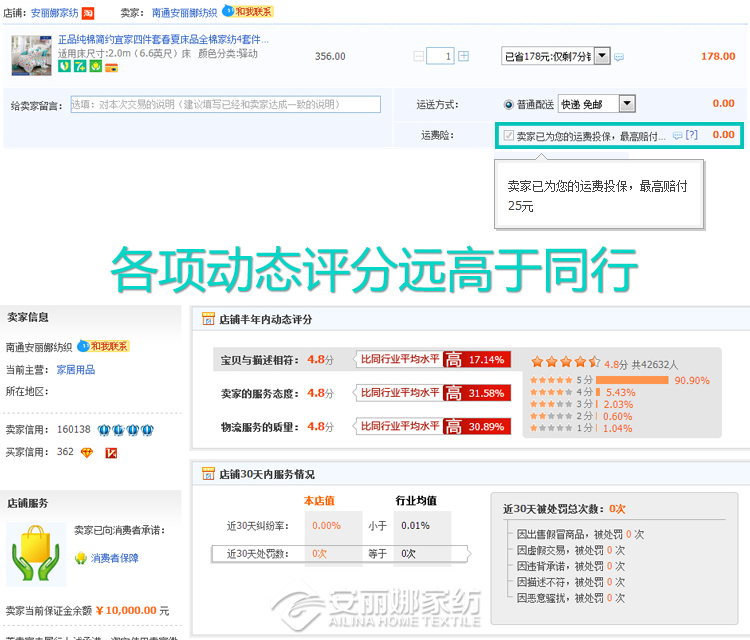750x640 pixels.
Task: Open the discount dropdown 已省178元
Action: tap(555, 56)
